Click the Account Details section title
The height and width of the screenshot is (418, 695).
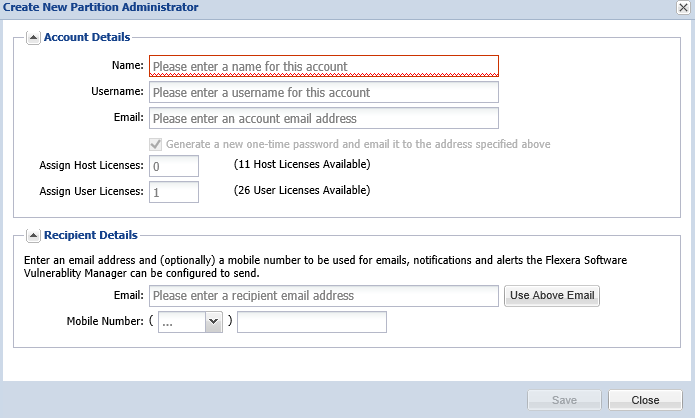[x=87, y=38]
